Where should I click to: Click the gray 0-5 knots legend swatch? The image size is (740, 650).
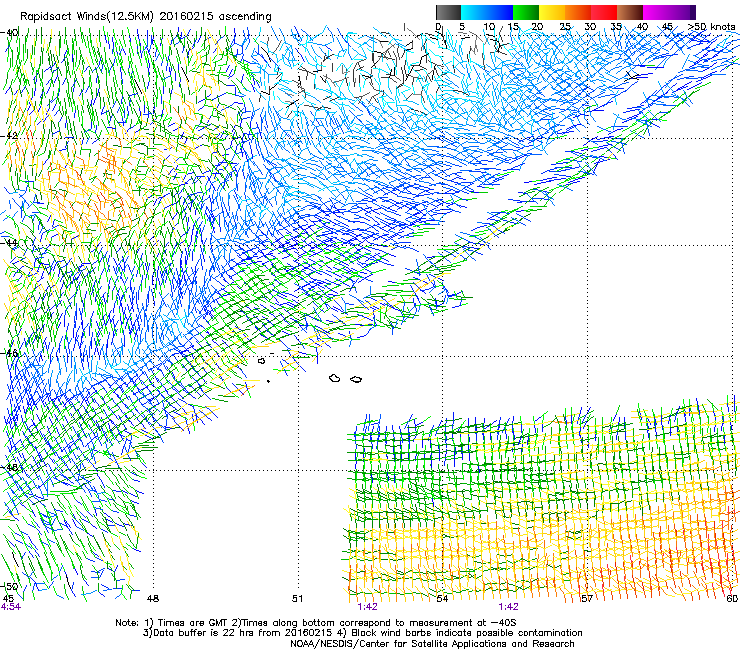(448, 12)
